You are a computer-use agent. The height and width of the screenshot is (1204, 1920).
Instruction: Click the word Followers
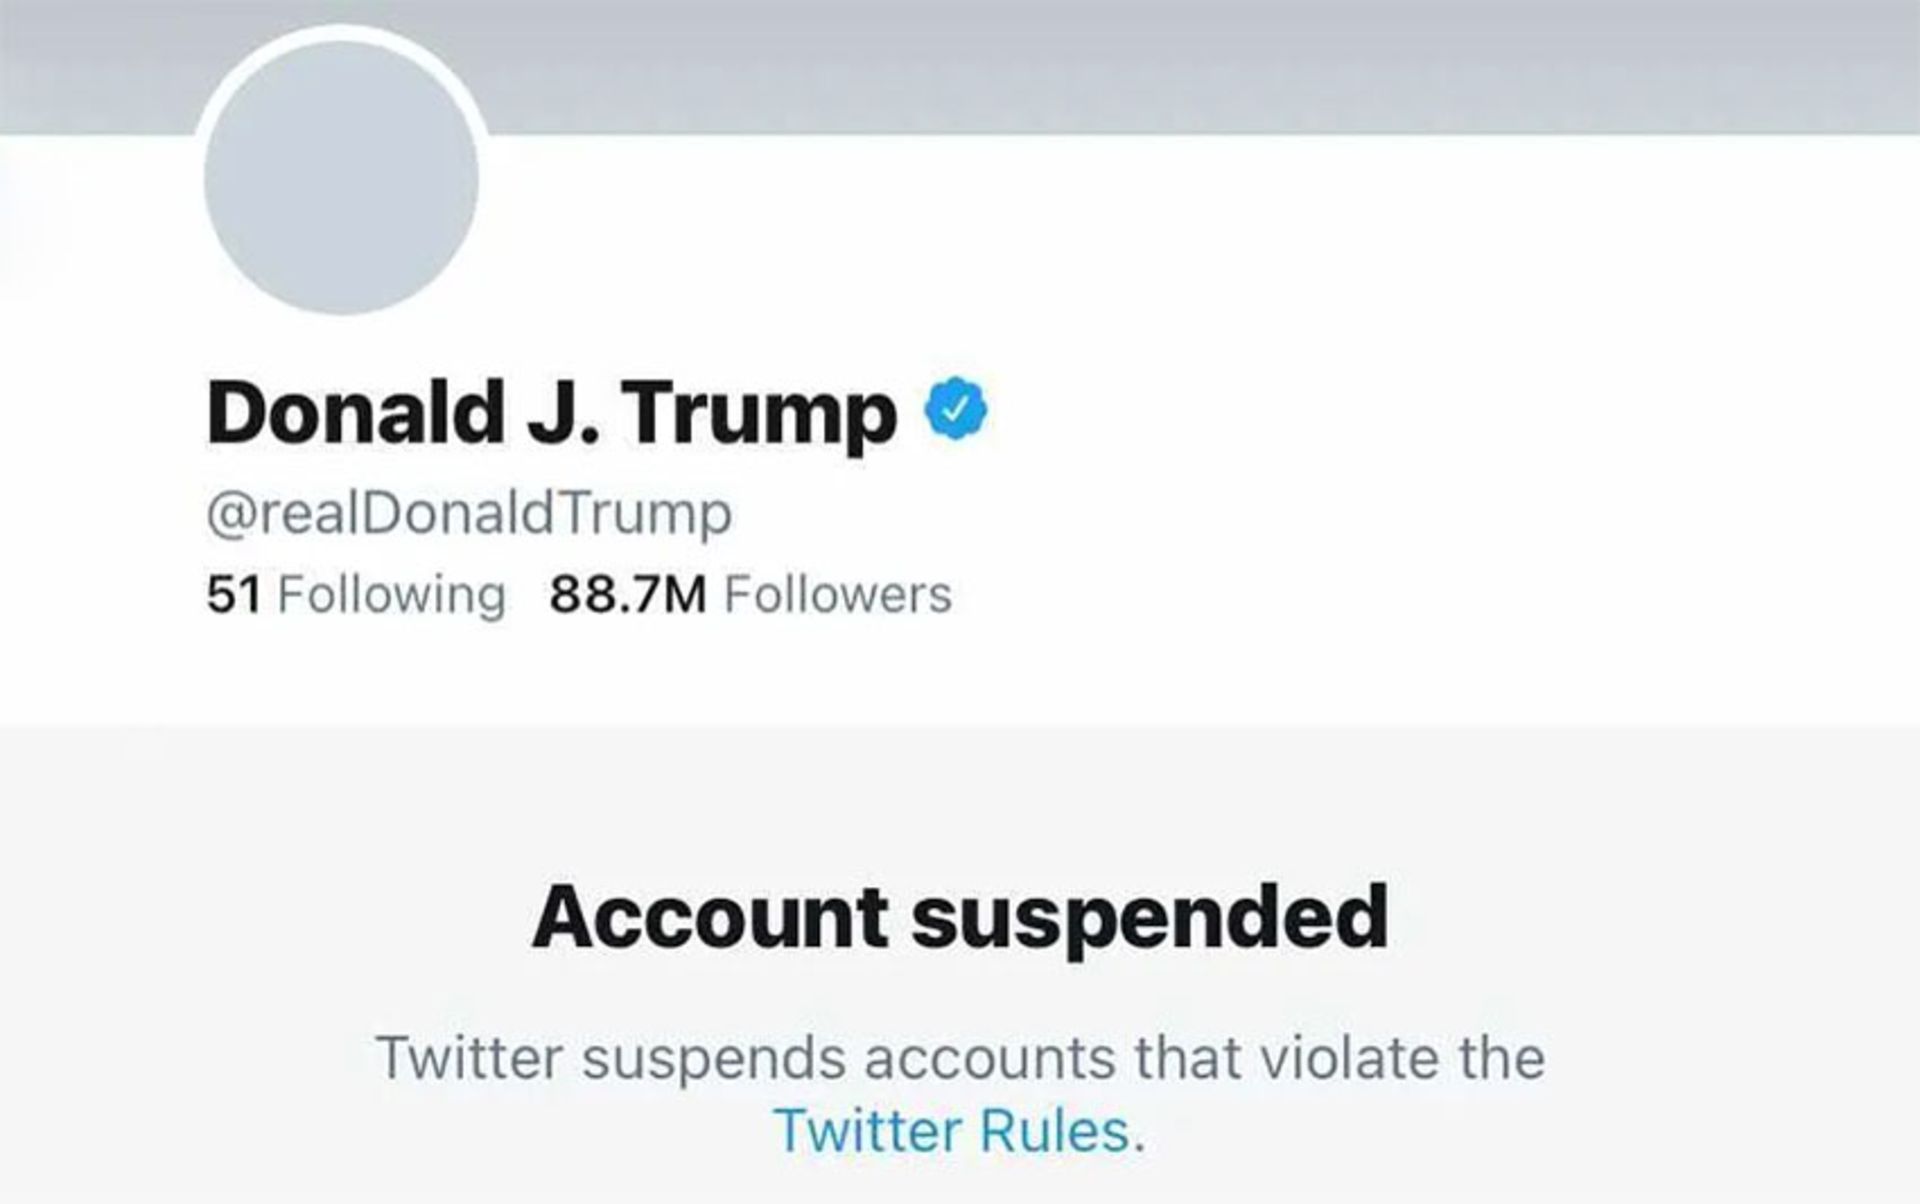[837, 594]
